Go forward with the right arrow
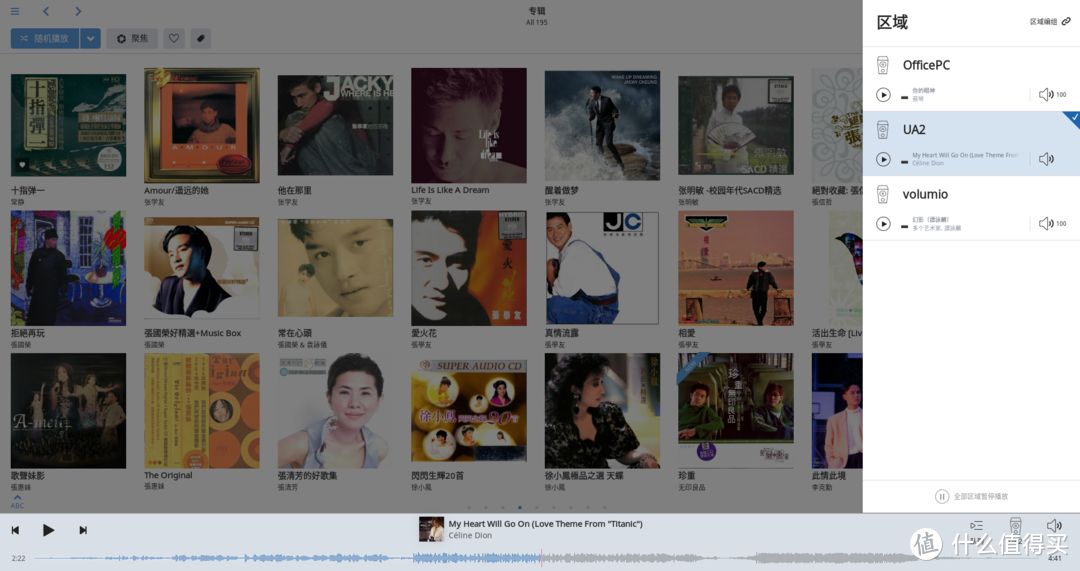 [x=78, y=11]
